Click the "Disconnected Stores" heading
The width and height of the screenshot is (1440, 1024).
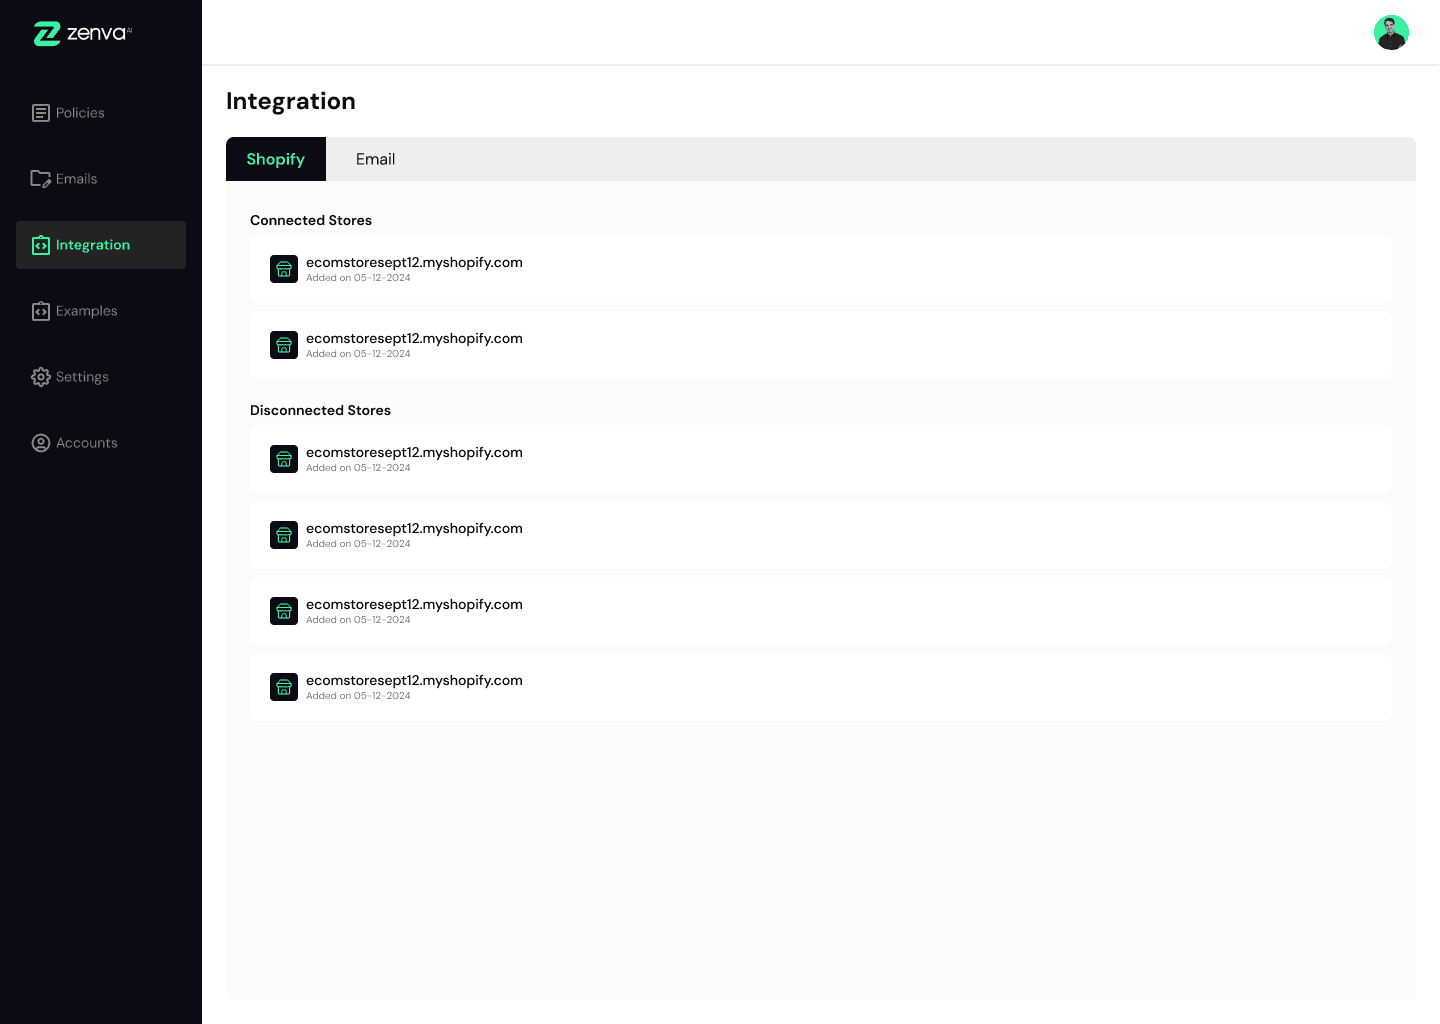coord(320,410)
